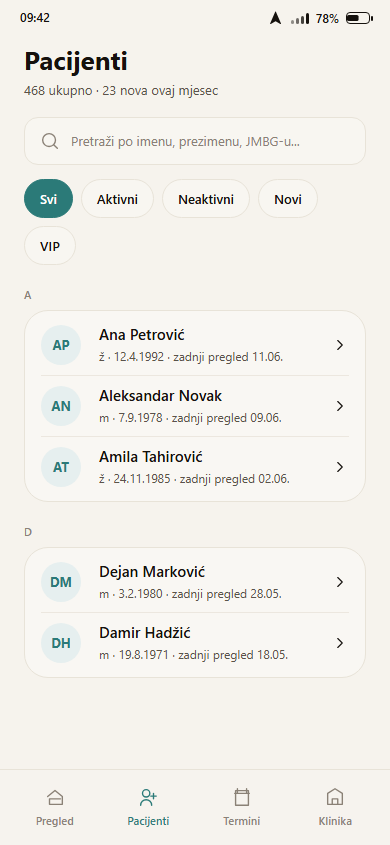The image size is (390, 845).
Task: Tap the AT avatar for Amila Tahirović
Action: (x=61, y=467)
